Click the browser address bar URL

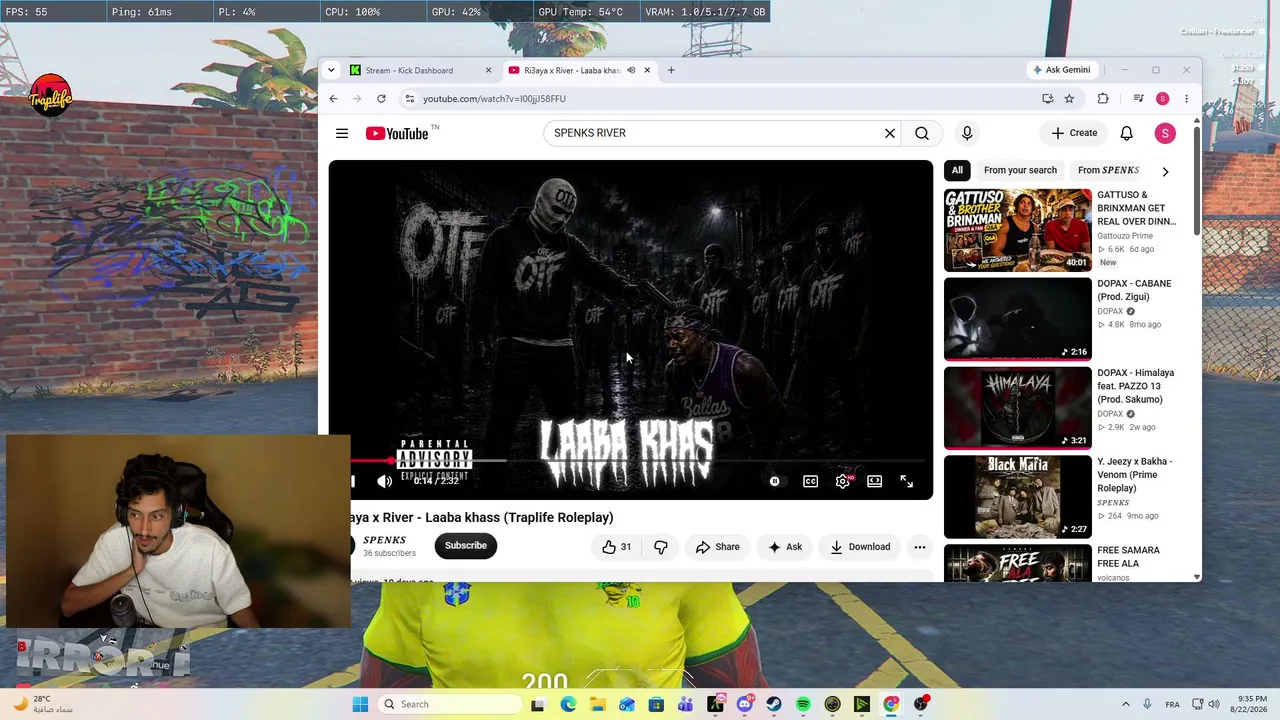coord(494,99)
